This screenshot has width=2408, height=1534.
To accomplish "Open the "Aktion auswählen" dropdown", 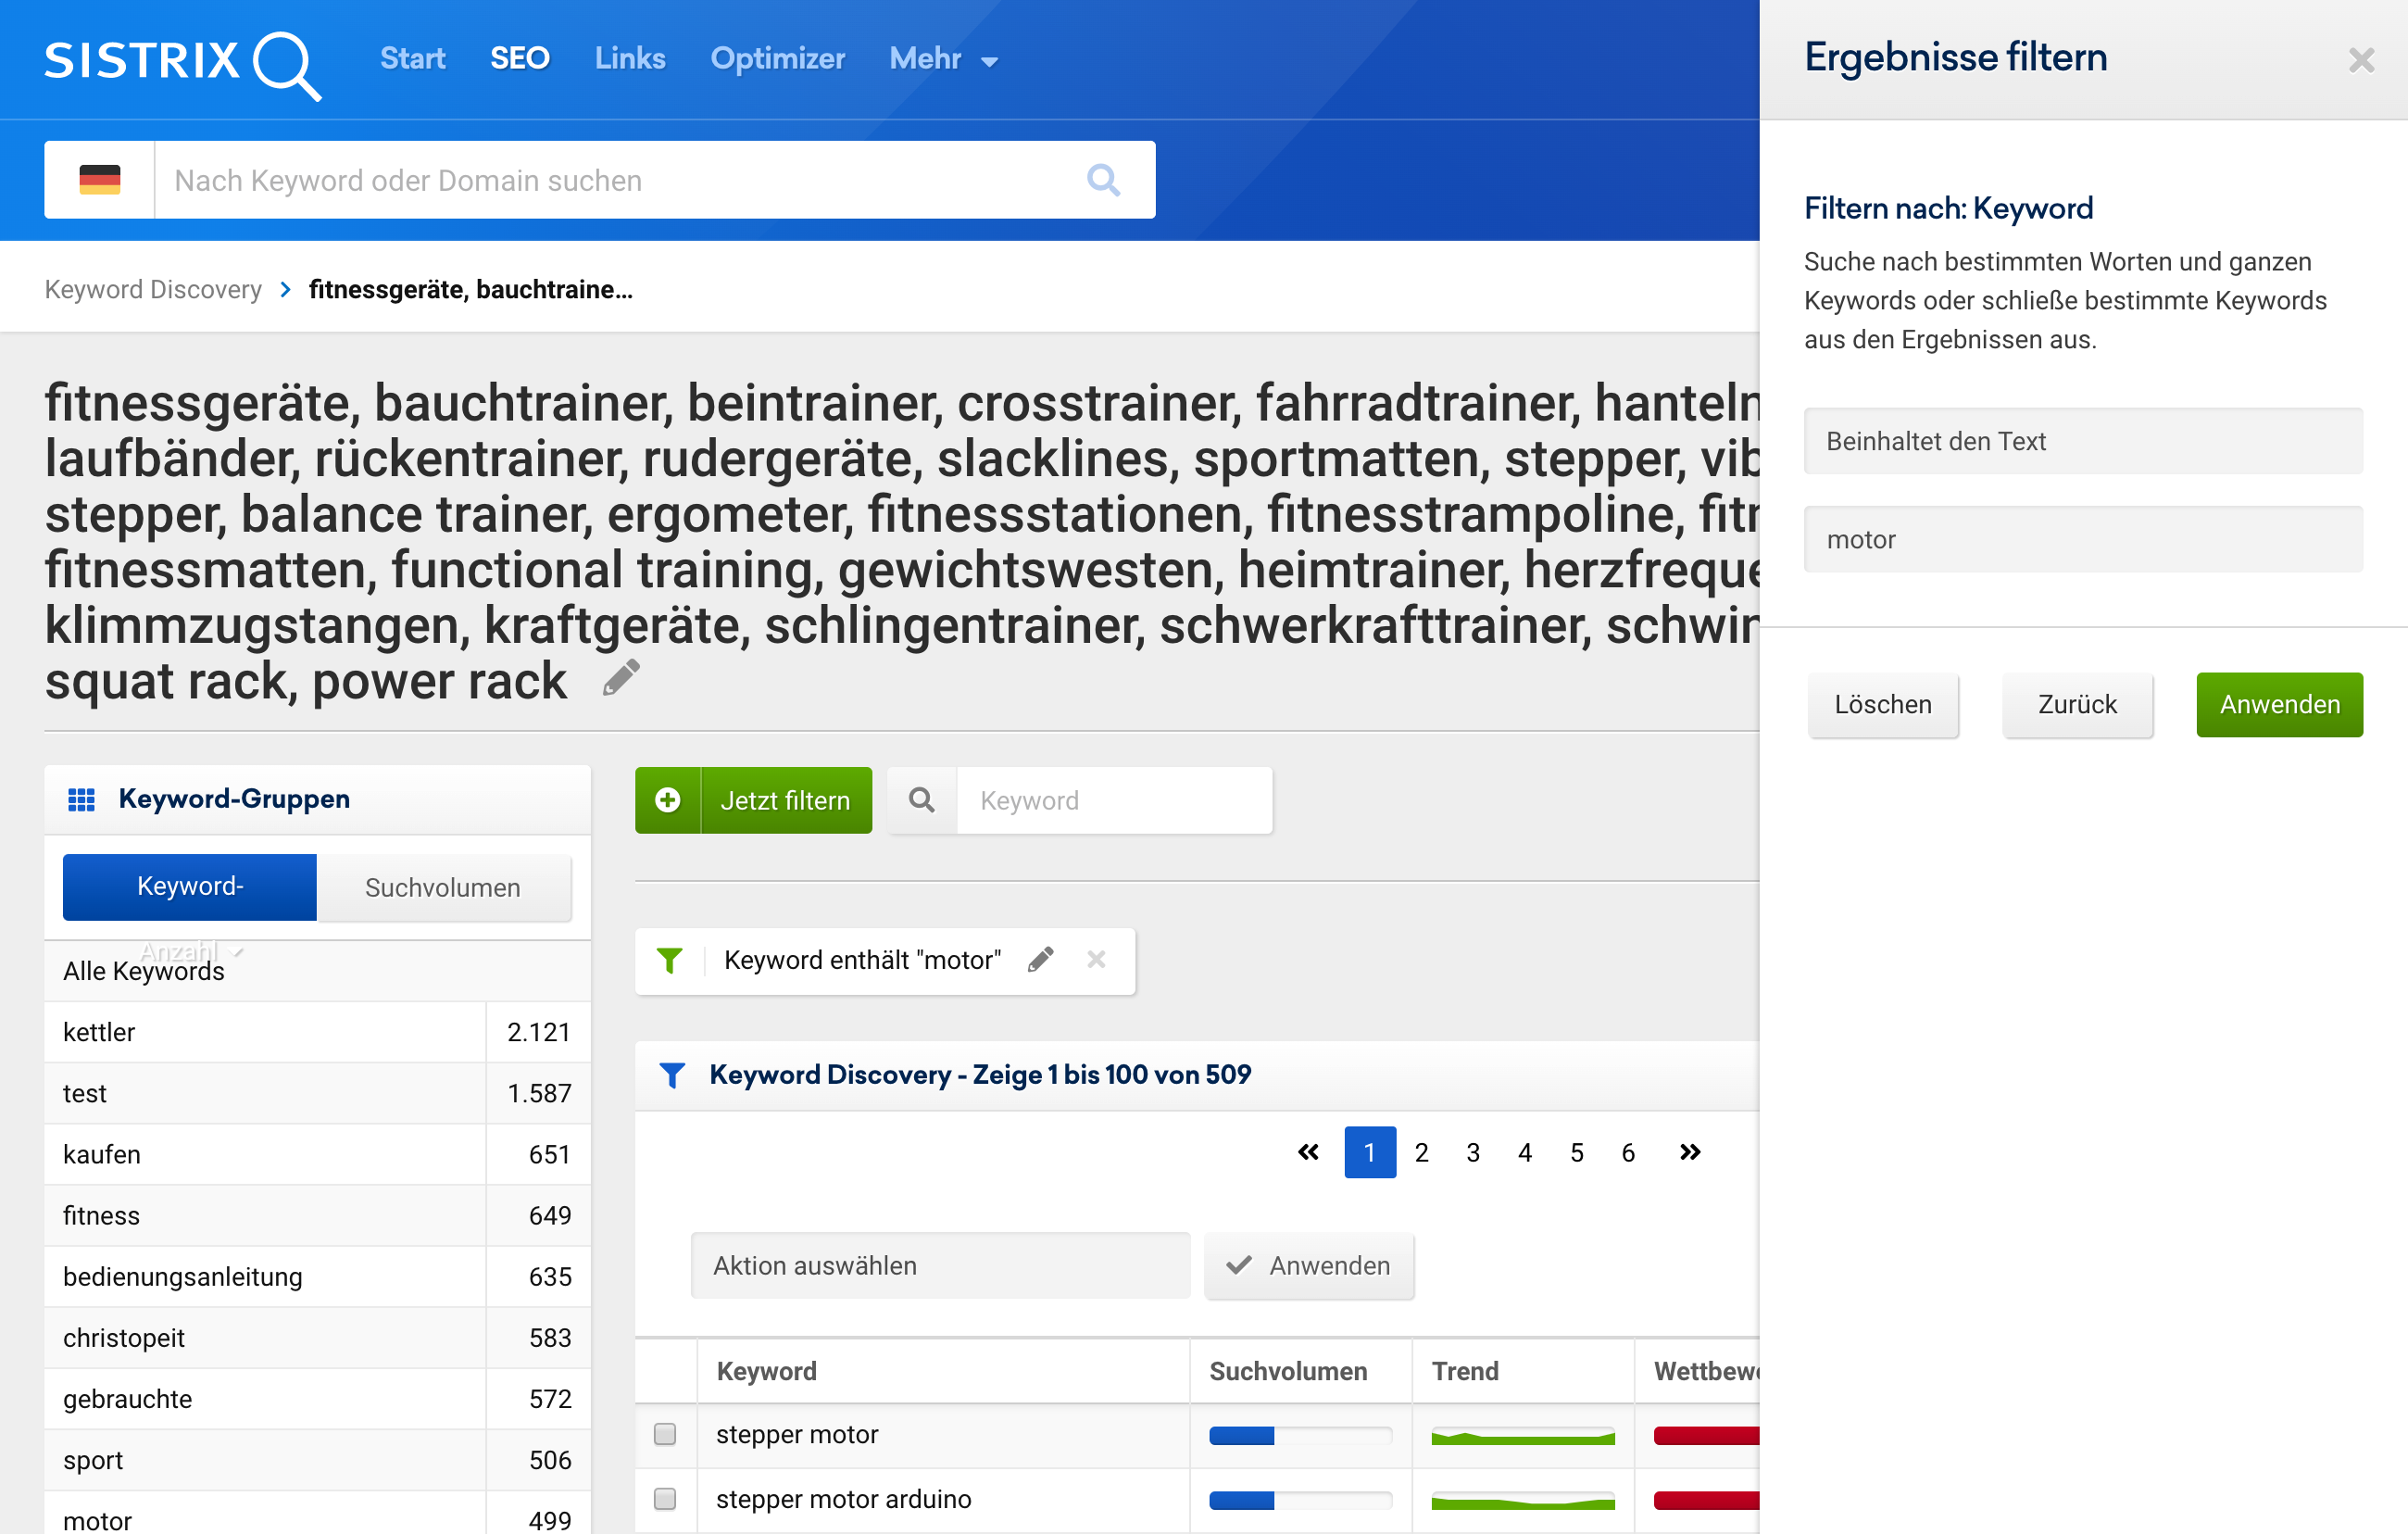I will (939, 1265).
